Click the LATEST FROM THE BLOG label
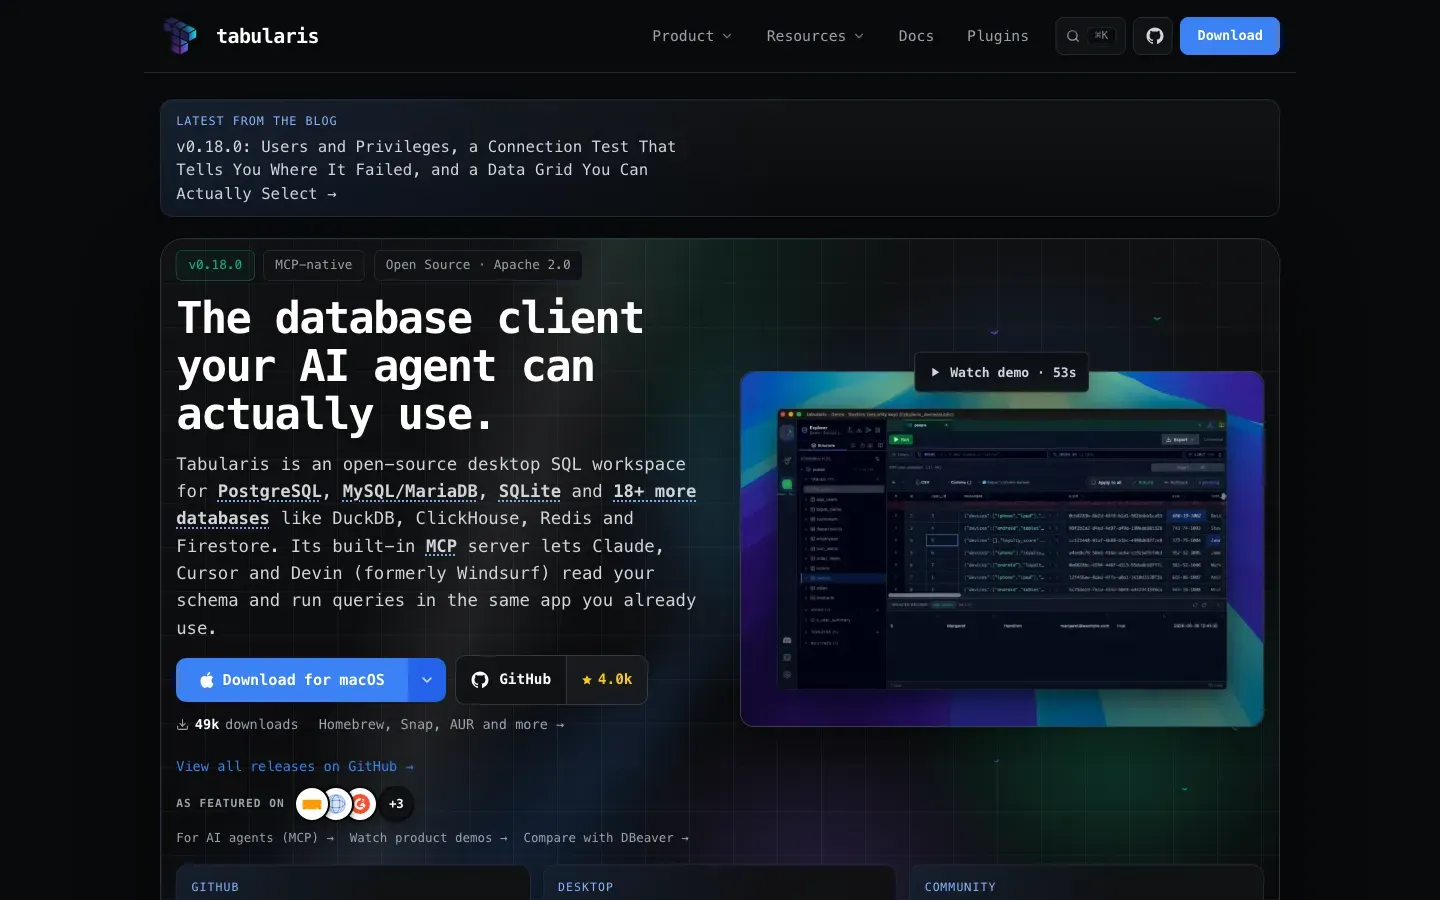1440x900 pixels. [x=257, y=121]
